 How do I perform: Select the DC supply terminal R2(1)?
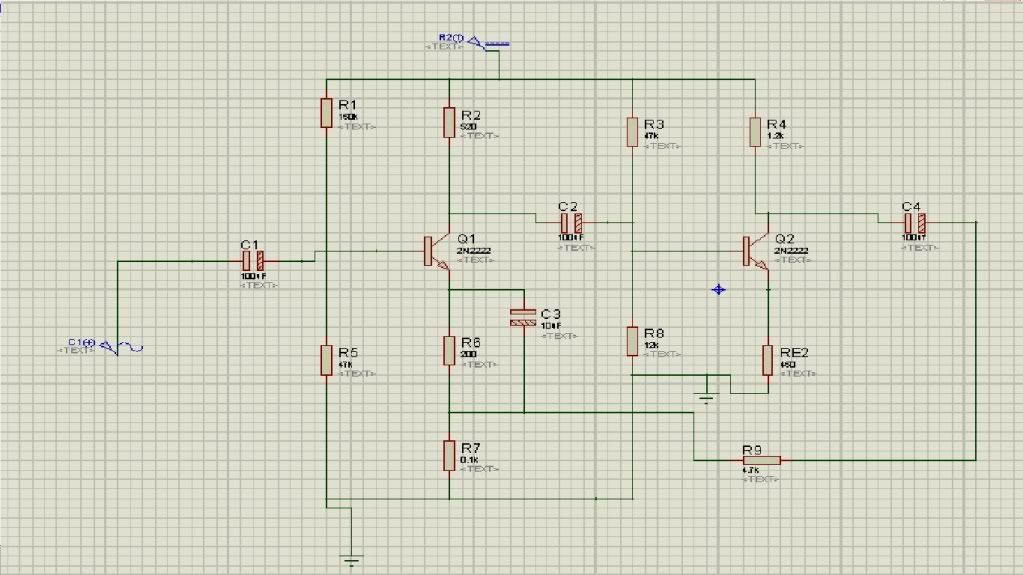coord(489,44)
